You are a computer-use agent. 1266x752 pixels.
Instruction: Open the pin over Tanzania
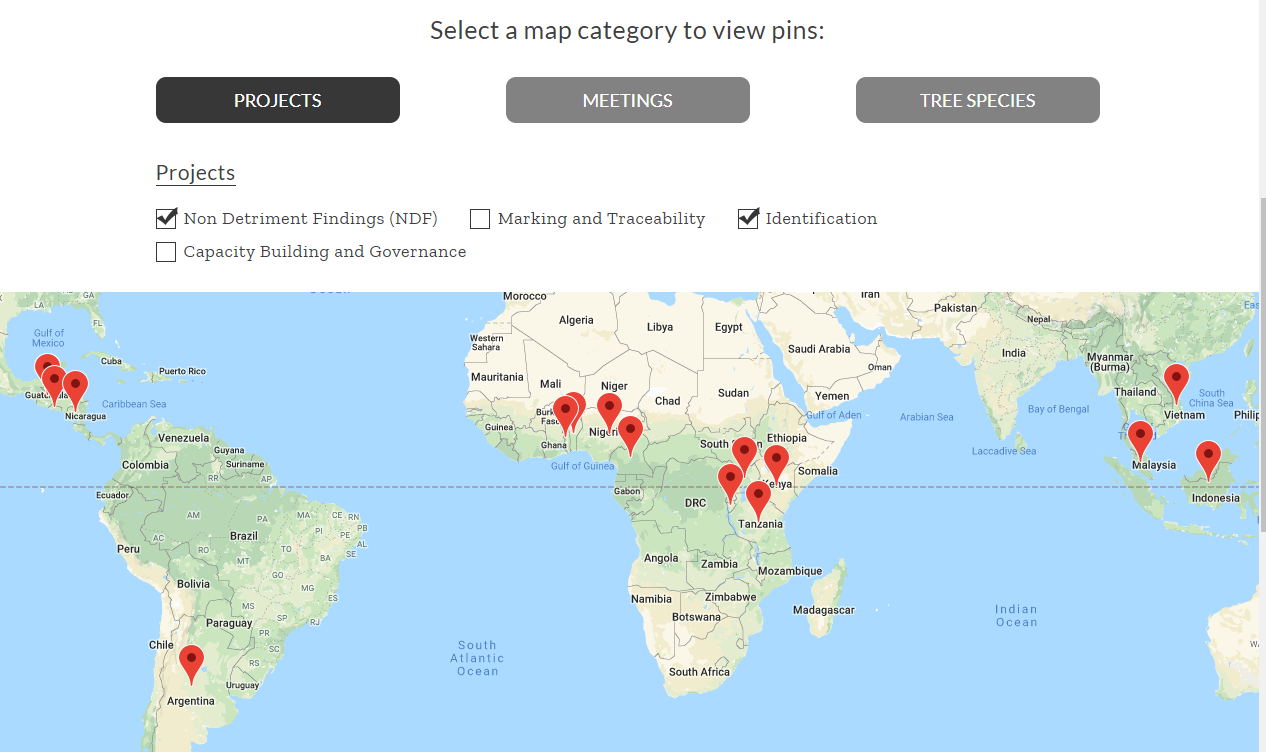pos(758,498)
